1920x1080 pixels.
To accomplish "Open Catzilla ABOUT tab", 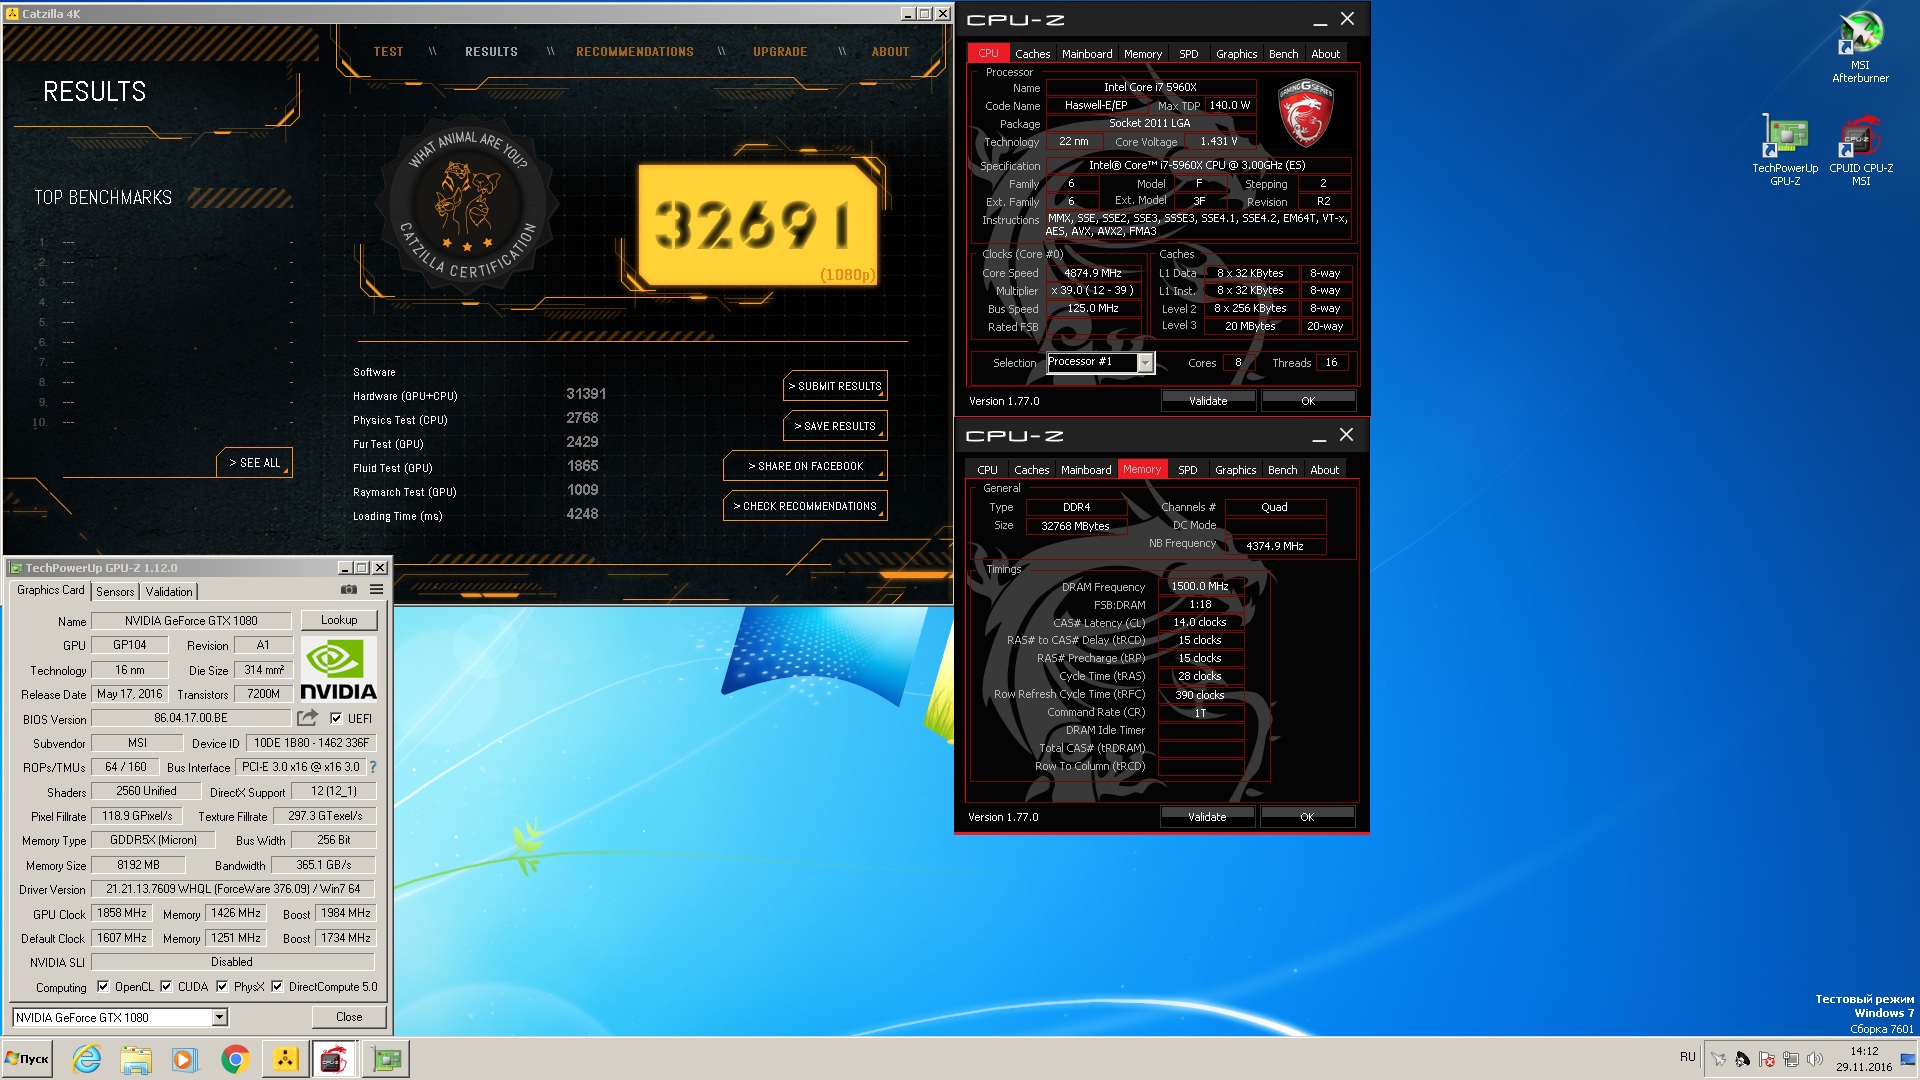I will [x=890, y=52].
